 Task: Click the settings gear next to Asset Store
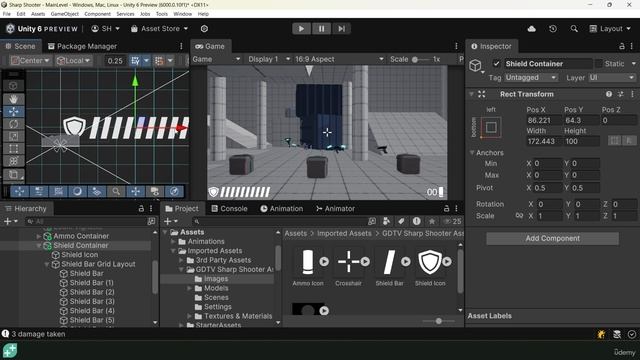click(204, 29)
